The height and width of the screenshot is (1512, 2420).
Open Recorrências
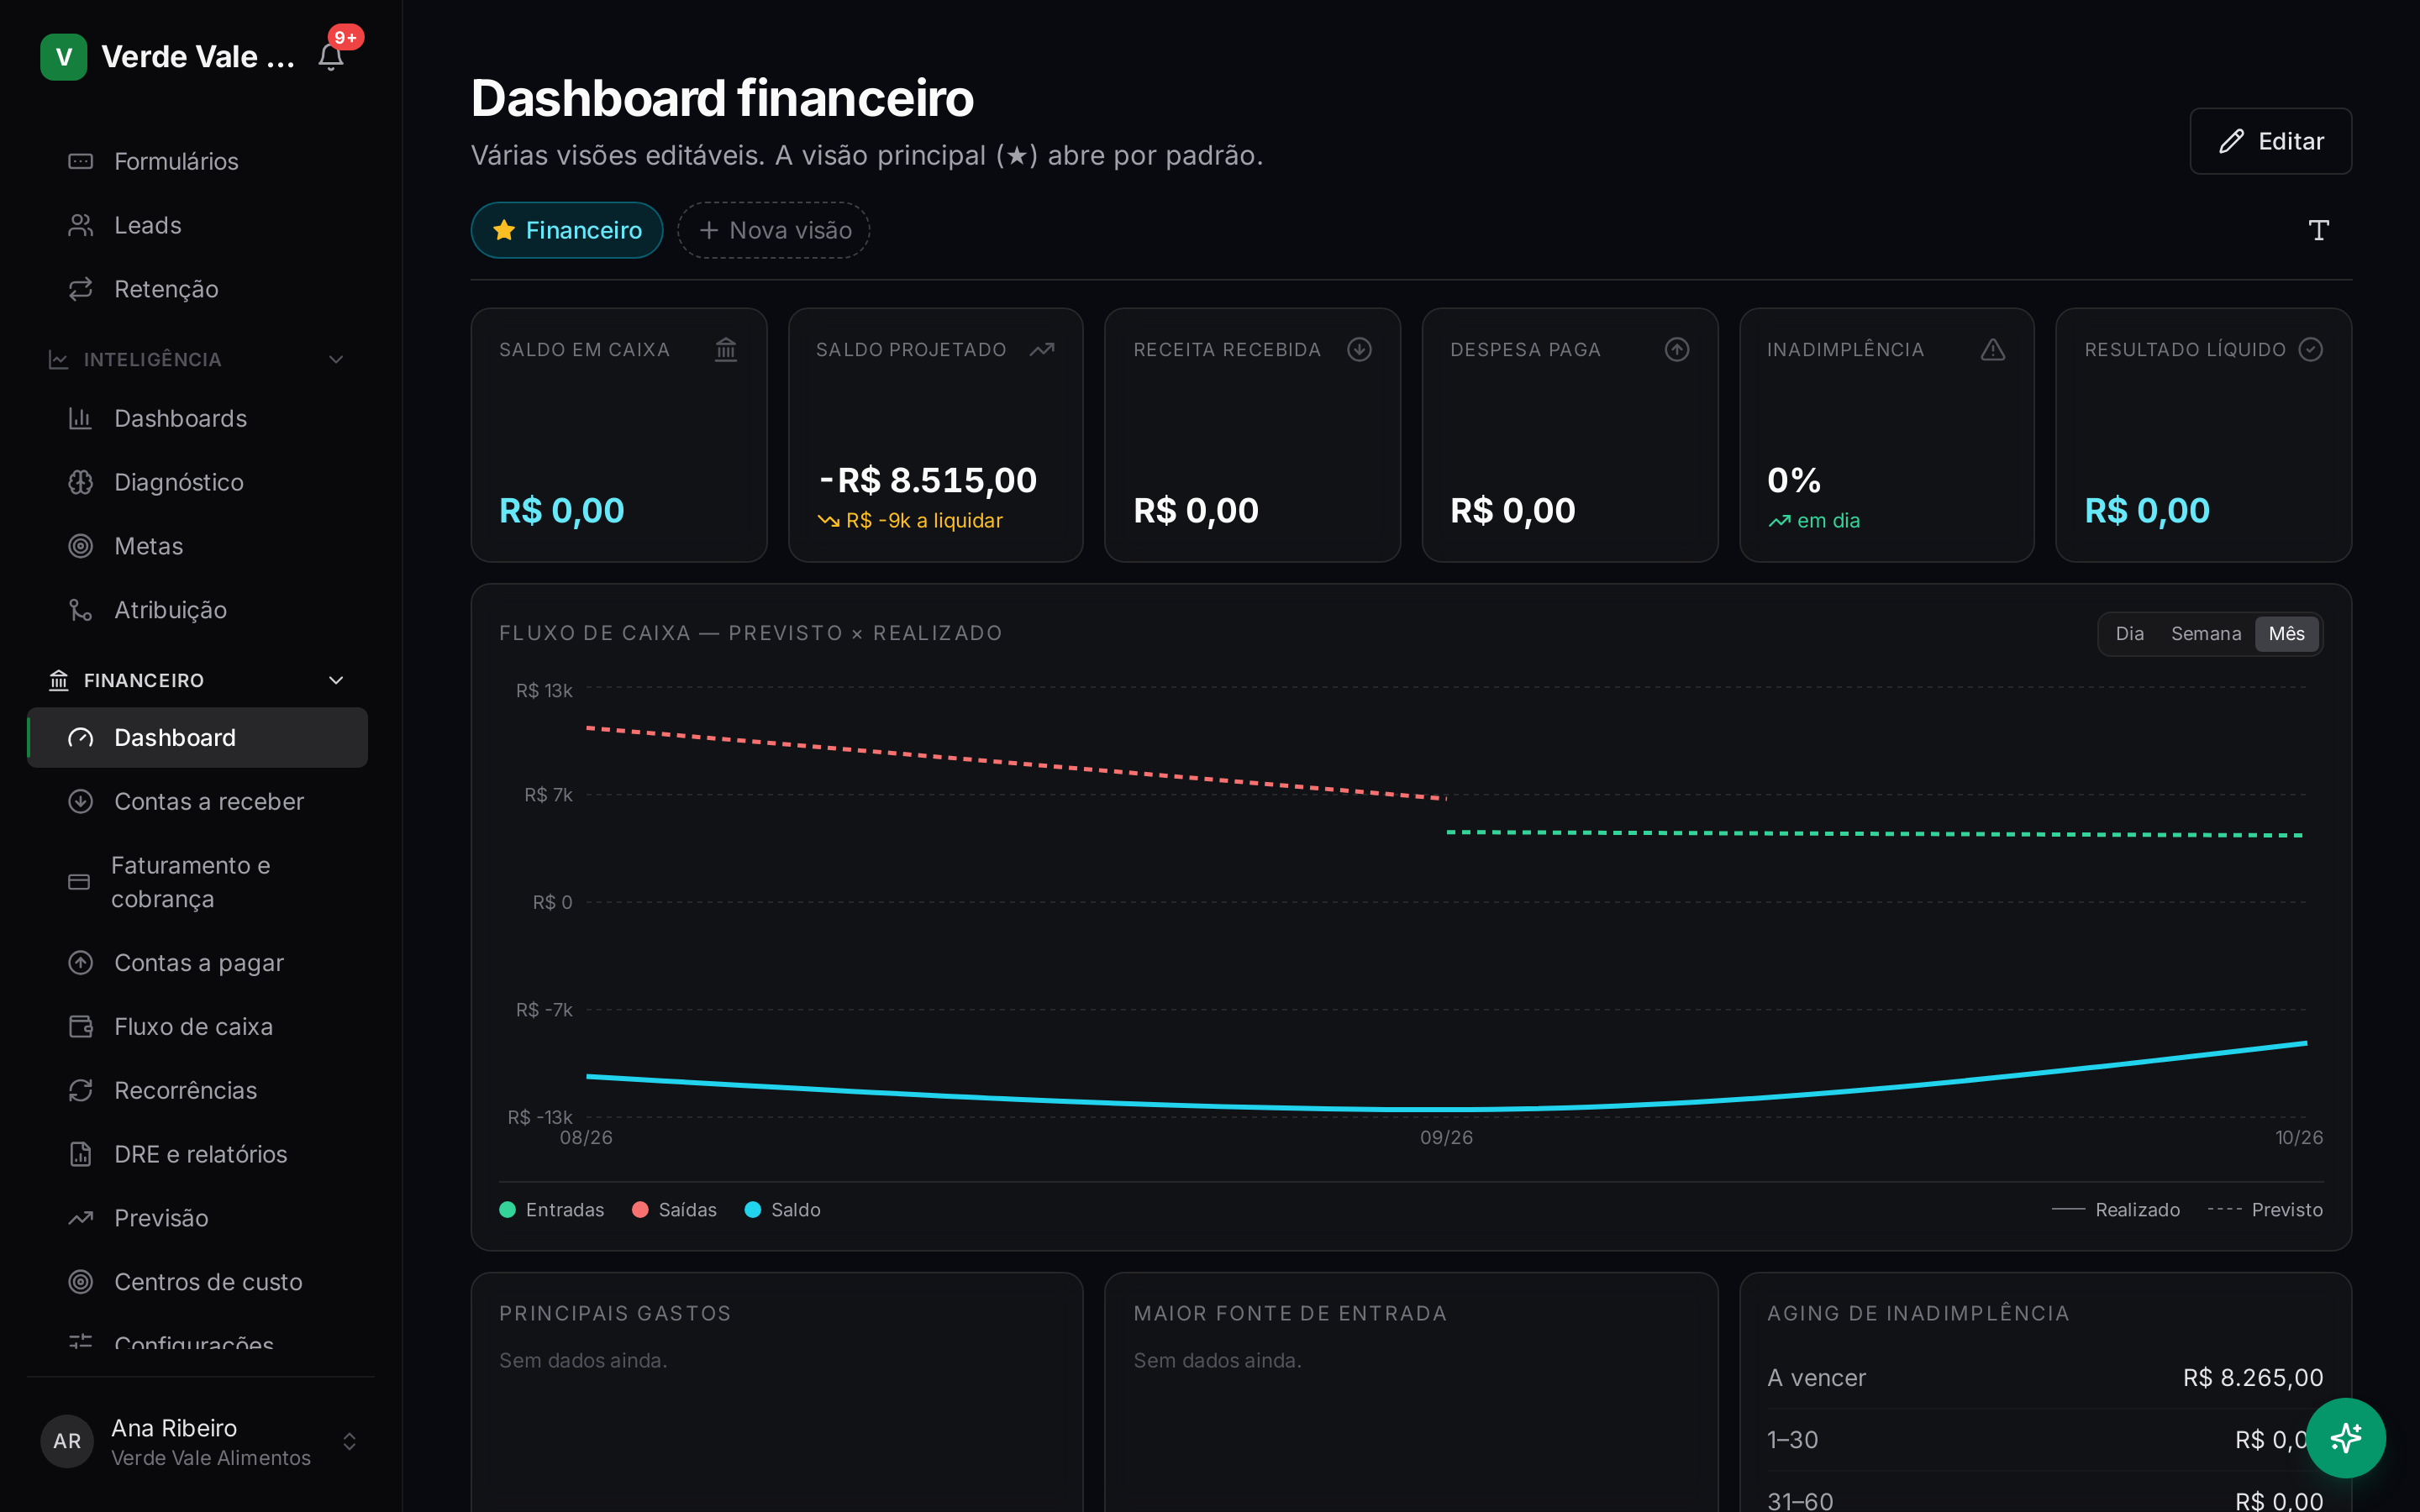point(197,1090)
